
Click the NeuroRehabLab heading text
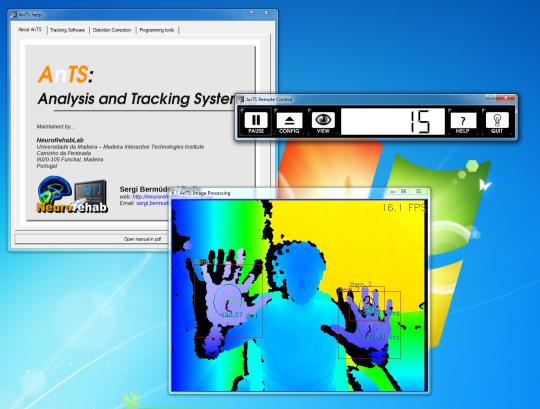60,140
